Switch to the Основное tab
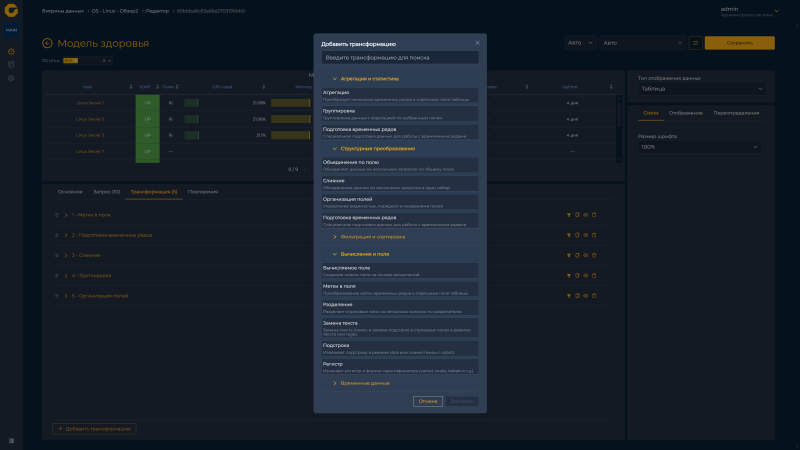The image size is (800, 450). tap(70, 192)
